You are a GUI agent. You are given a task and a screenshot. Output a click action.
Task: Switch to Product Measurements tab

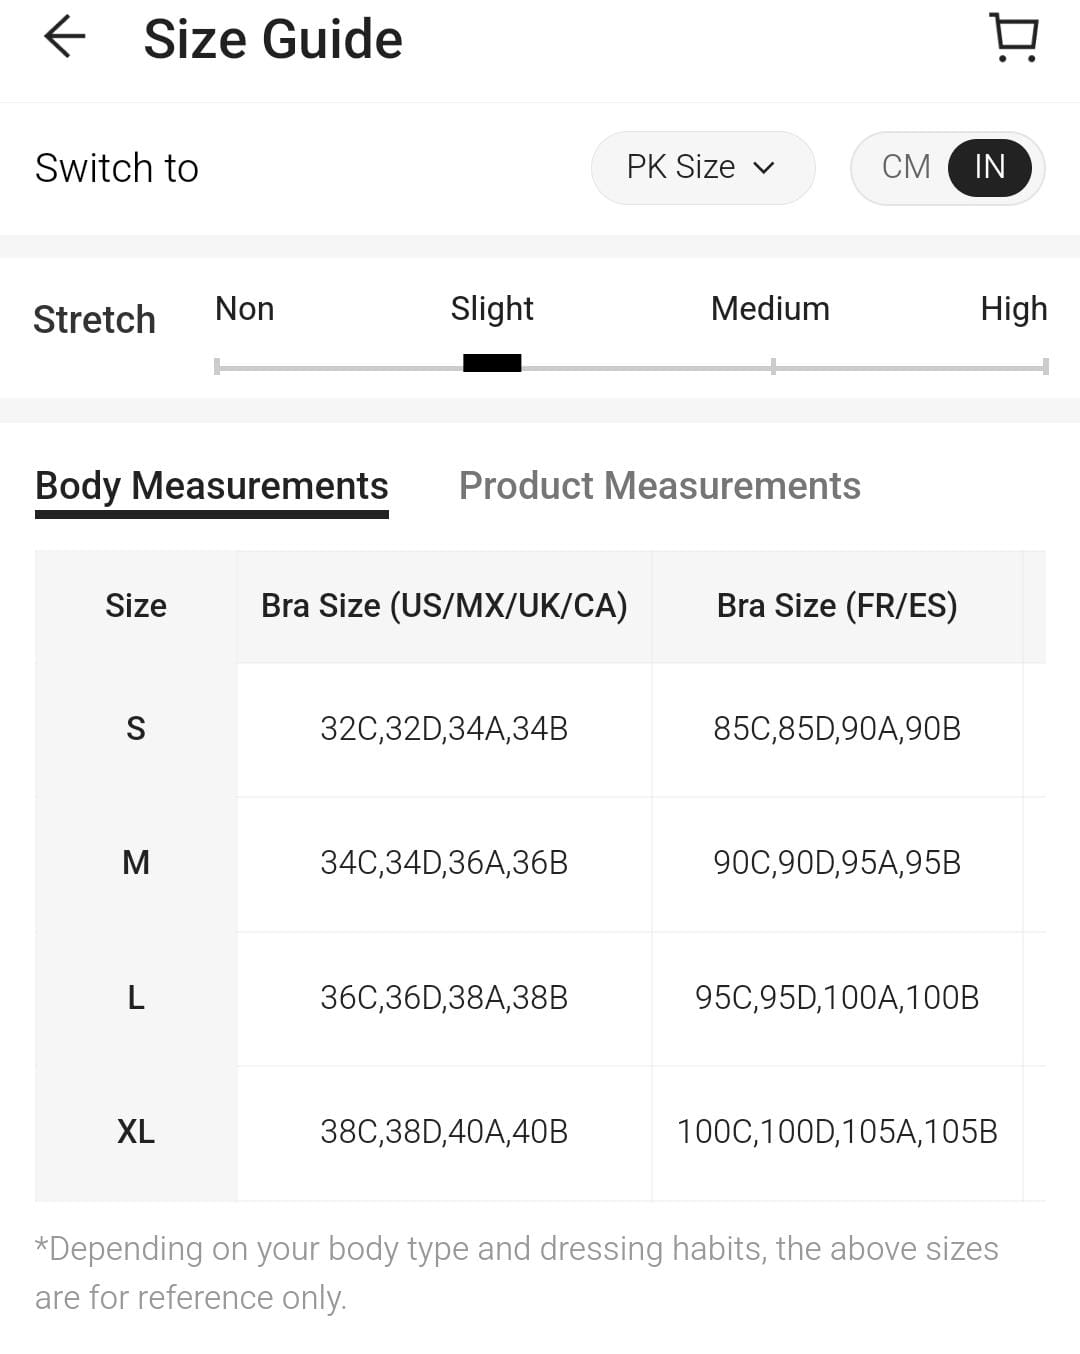(659, 486)
